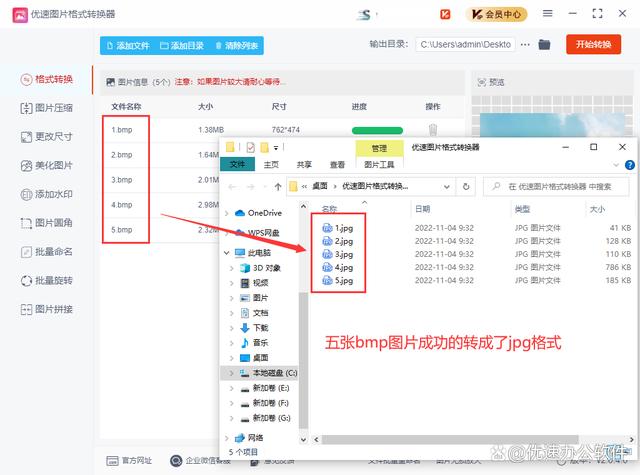Click the Explorer refresh button
The width and height of the screenshot is (640, 475).
click(x=466, y=186)
